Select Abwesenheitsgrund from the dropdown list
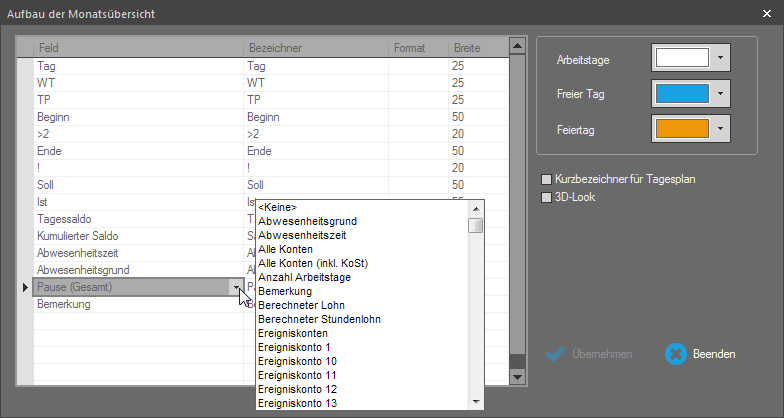 pyautogui.click(x=307, y=221)
